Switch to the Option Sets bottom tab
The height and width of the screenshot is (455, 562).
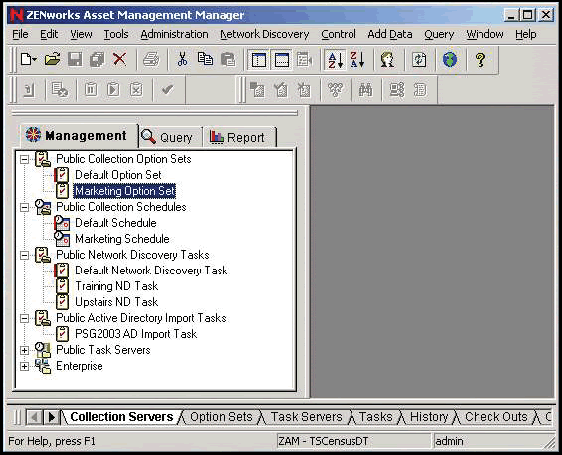point(221,417)
